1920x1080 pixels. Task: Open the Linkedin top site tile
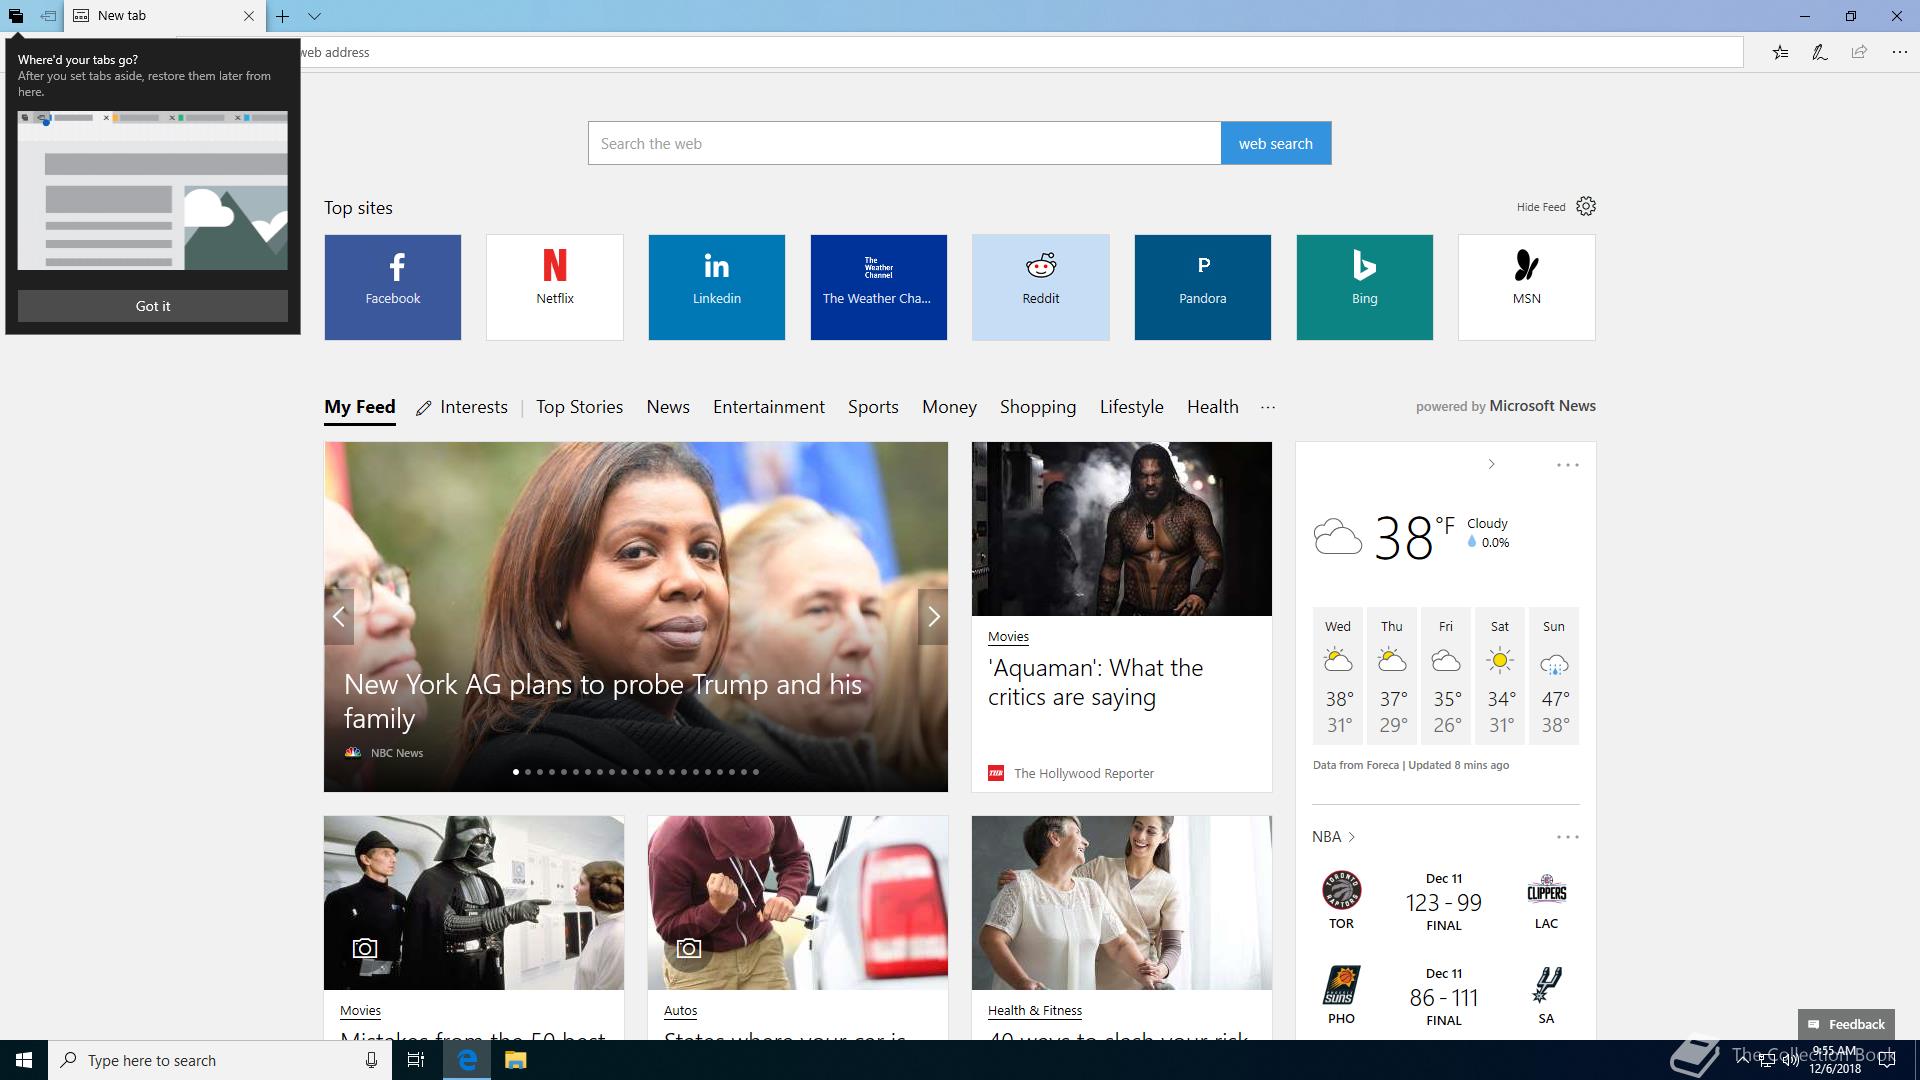point(717,287)
